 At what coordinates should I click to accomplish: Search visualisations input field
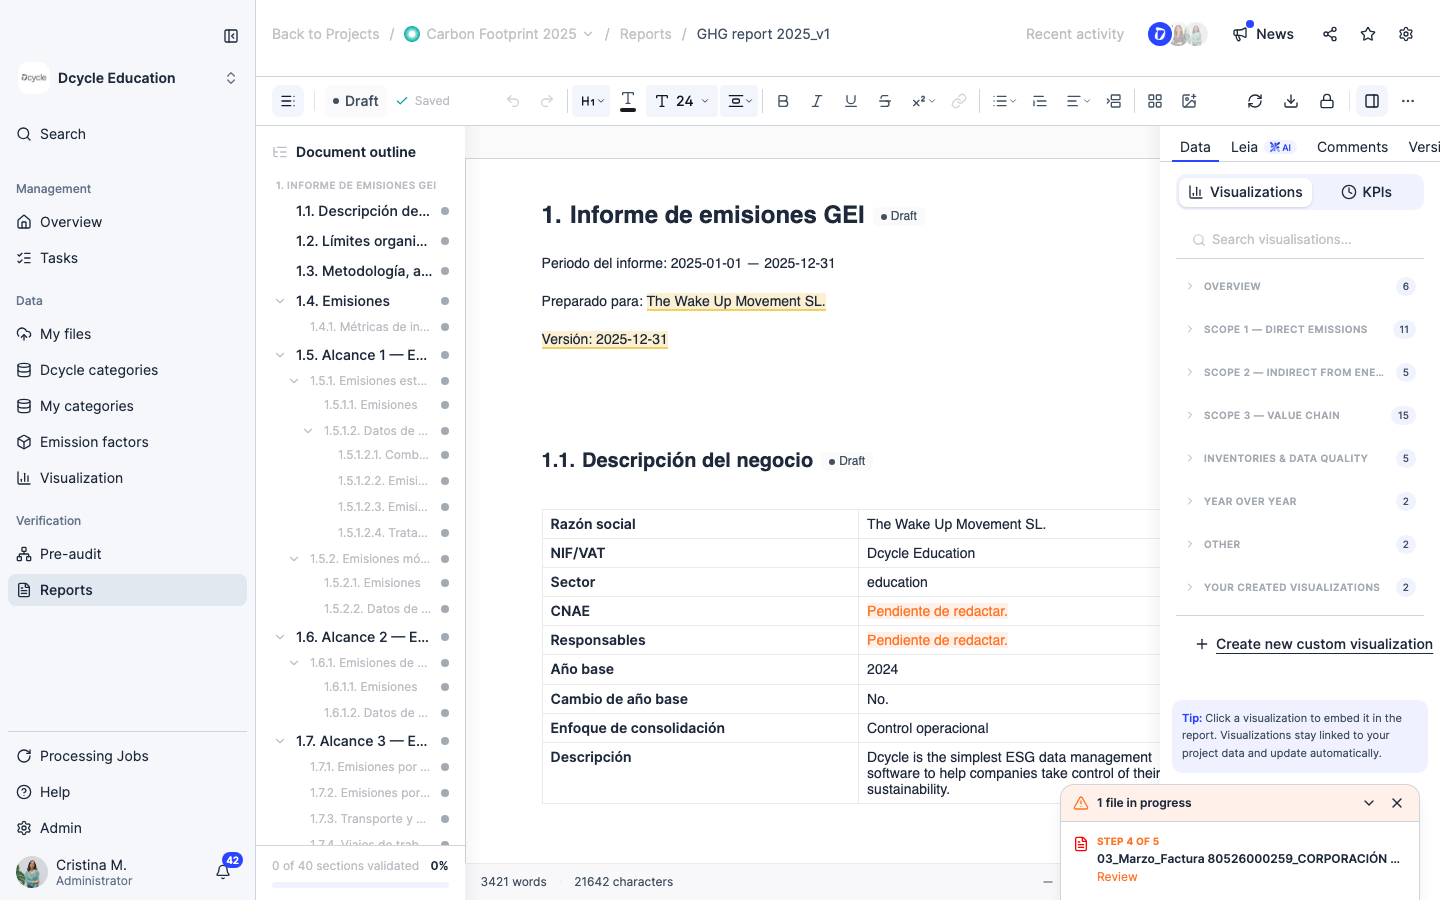pyautogui.click(x=1300, y=240)
